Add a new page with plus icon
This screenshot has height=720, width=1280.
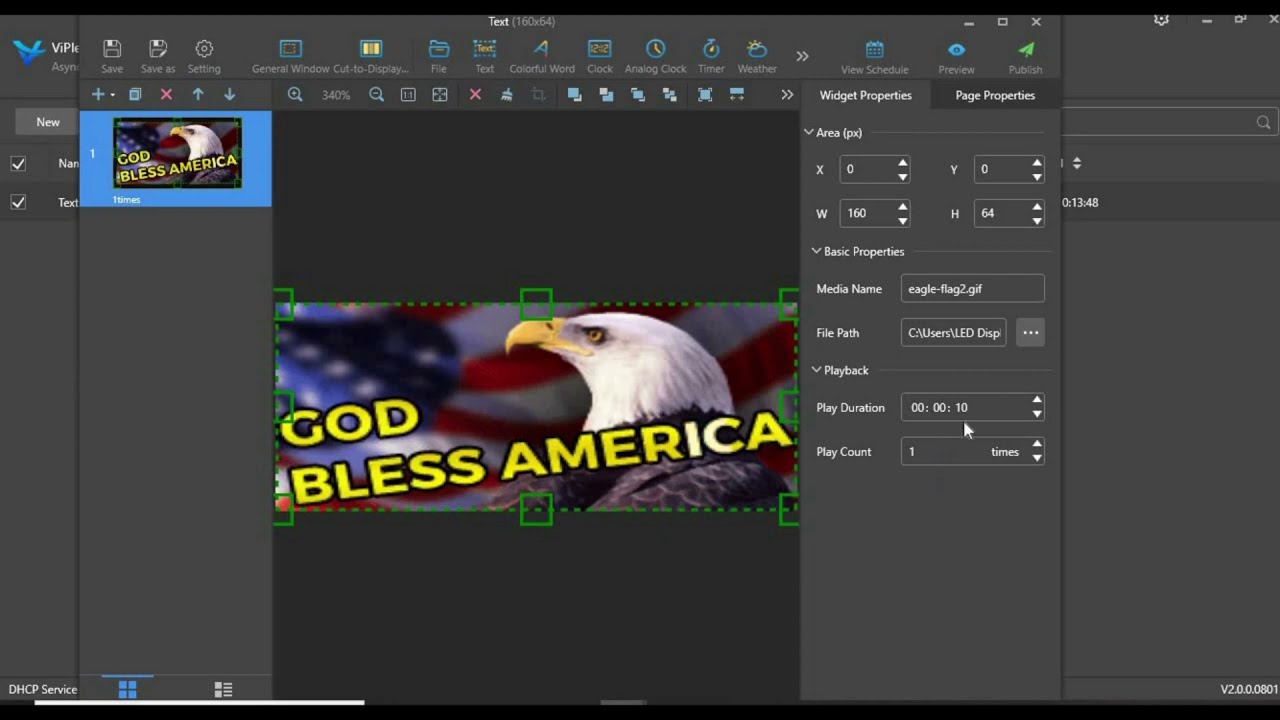point(97,94)
